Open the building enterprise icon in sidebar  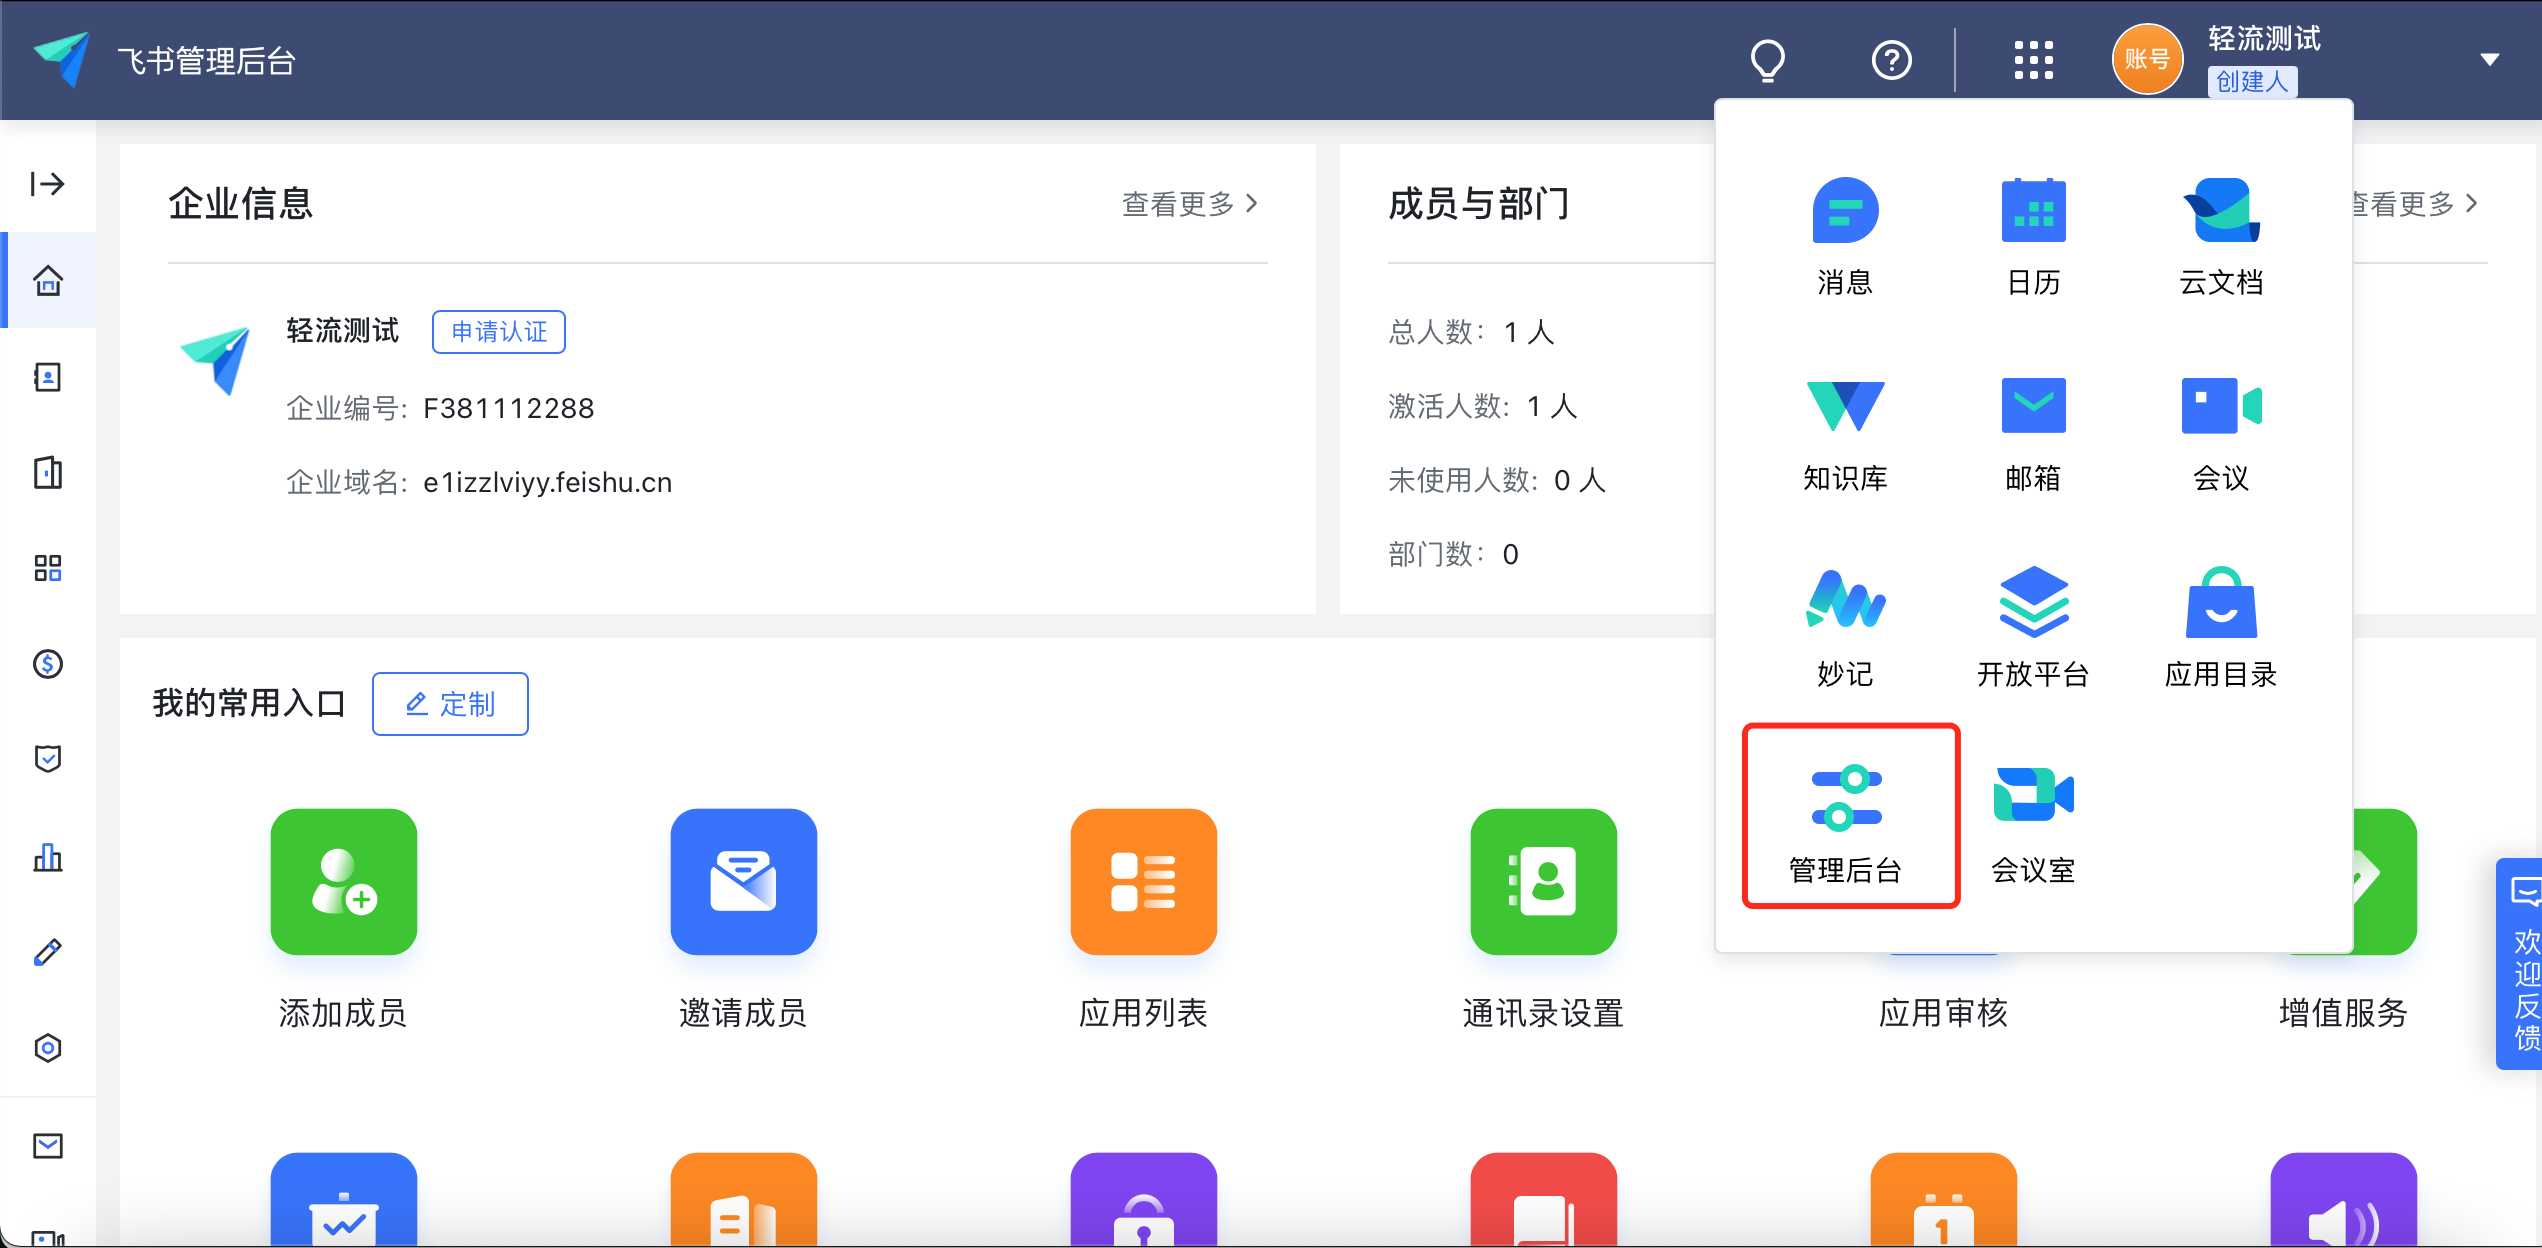[x=48, y=472]
